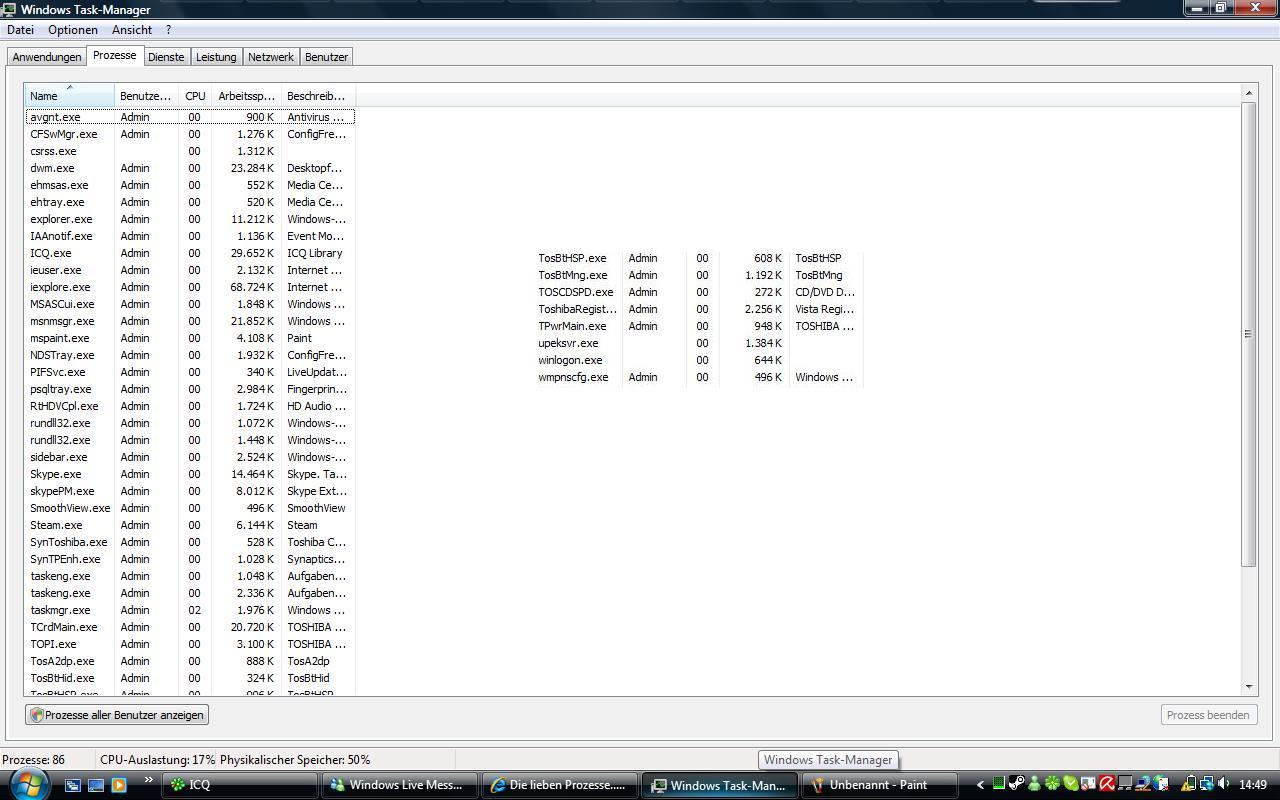Select the sidebar.exe process row
Image resolution: width=1280 pixels, height=800 pixels.
190,457
